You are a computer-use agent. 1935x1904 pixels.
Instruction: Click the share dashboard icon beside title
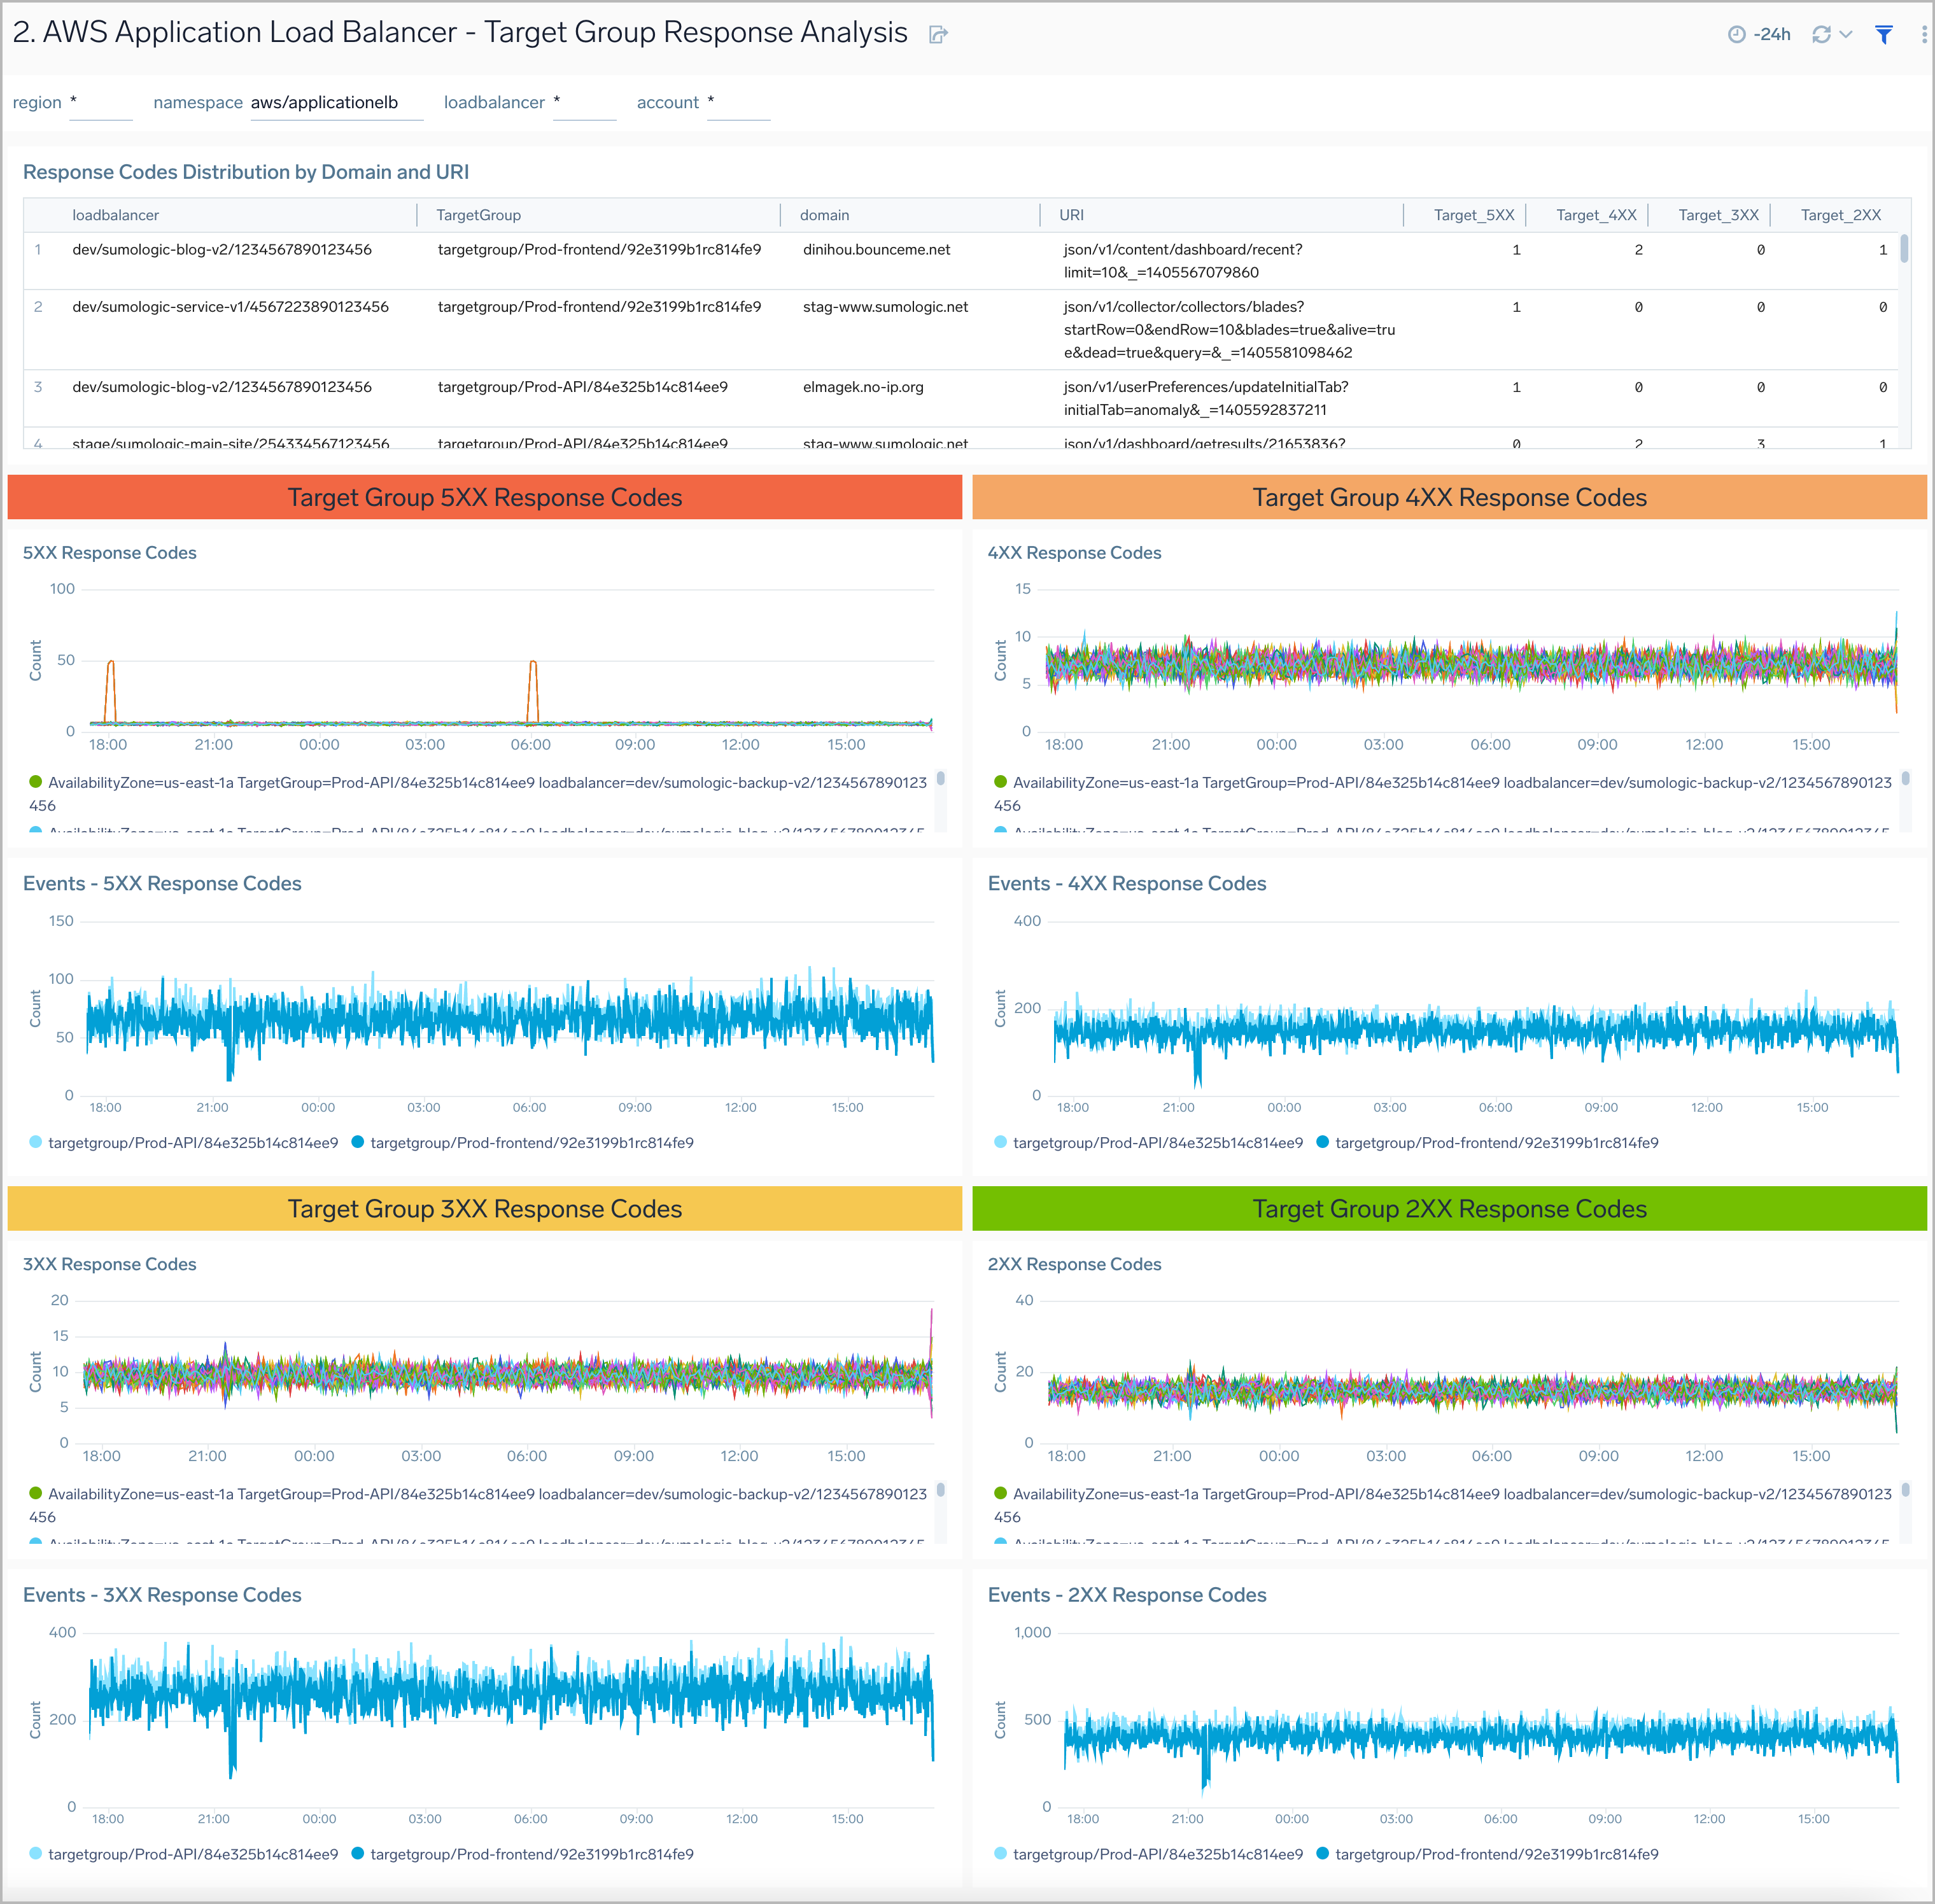(x=937, y=35)
